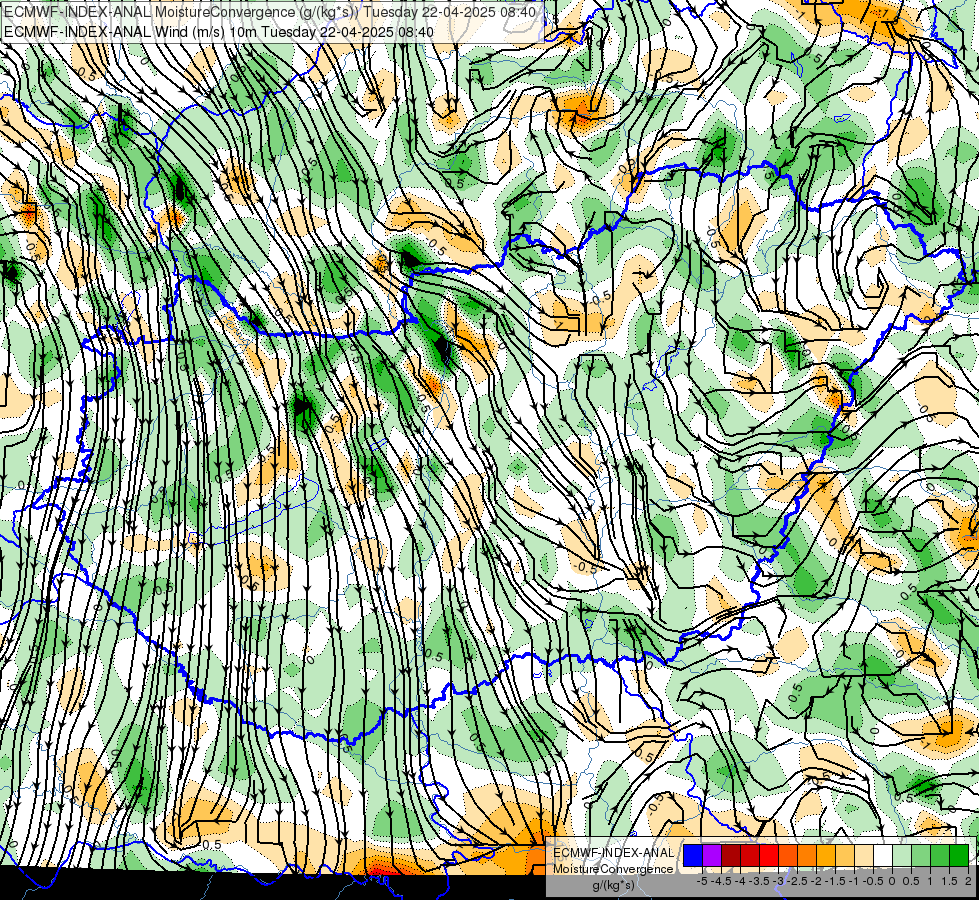
Task: Click the purple legend swatch between -5 and -4.5
Action: click(712, 855)
